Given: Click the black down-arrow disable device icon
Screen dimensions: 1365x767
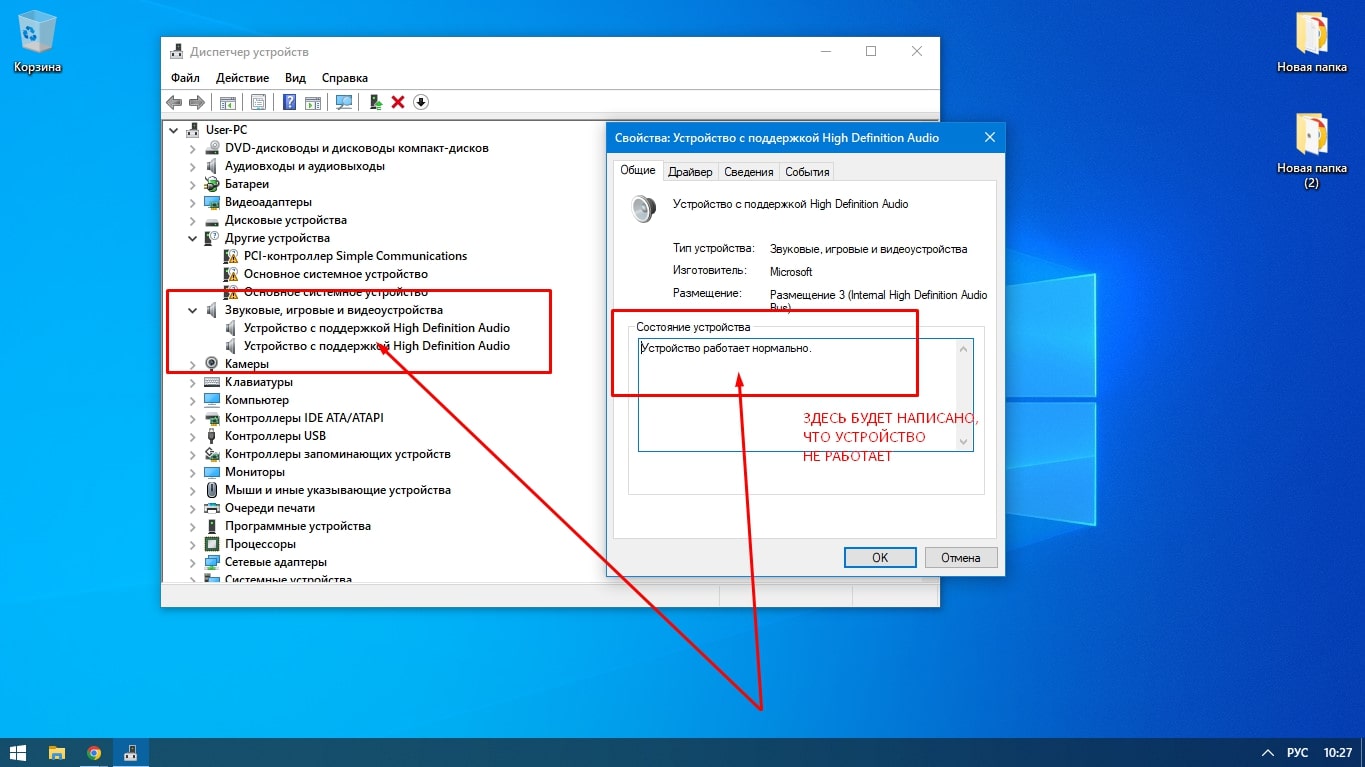Looking at the screenshot, I should point(421,102).
